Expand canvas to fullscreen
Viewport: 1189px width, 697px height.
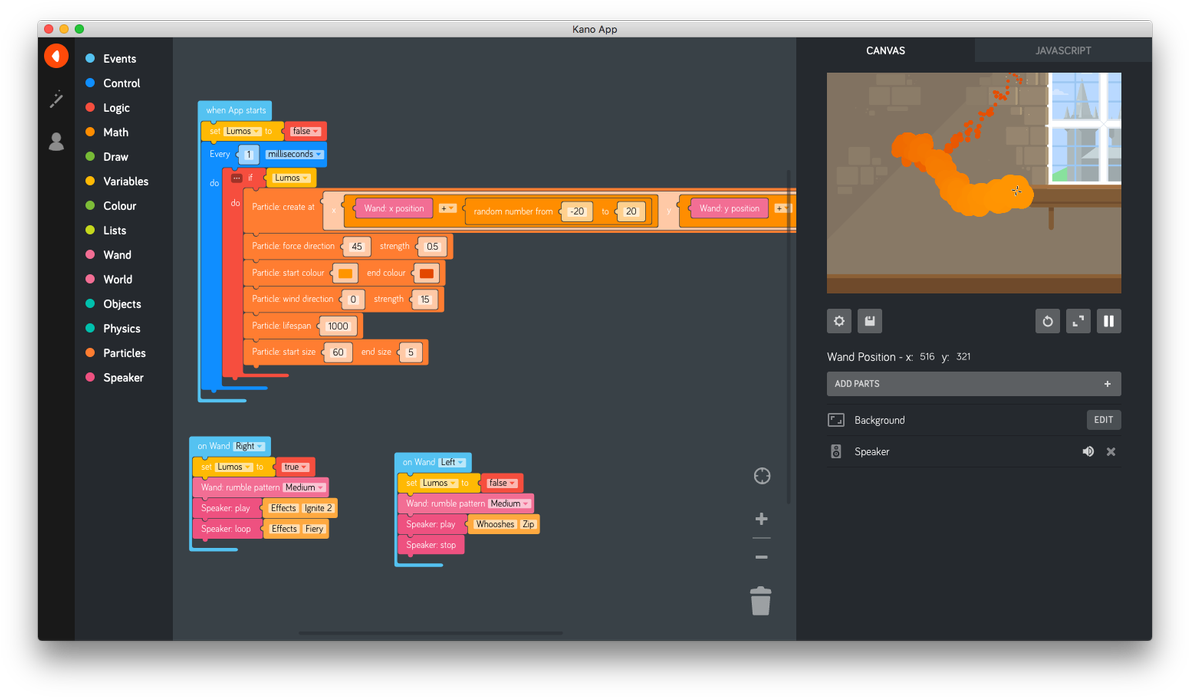(x=1078, y=321)
